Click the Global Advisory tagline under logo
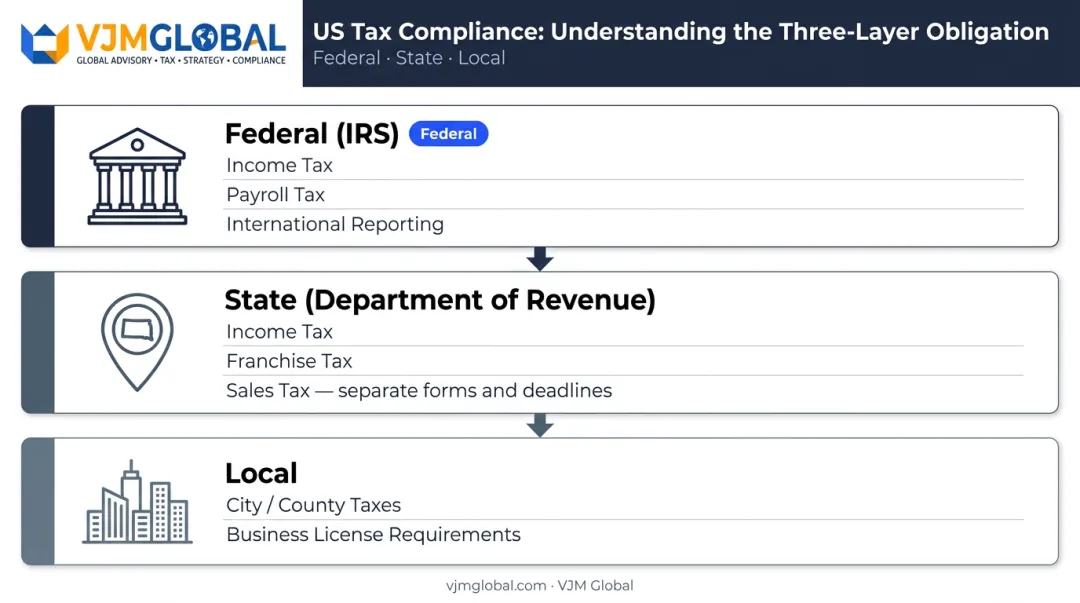 coord(180,61)
